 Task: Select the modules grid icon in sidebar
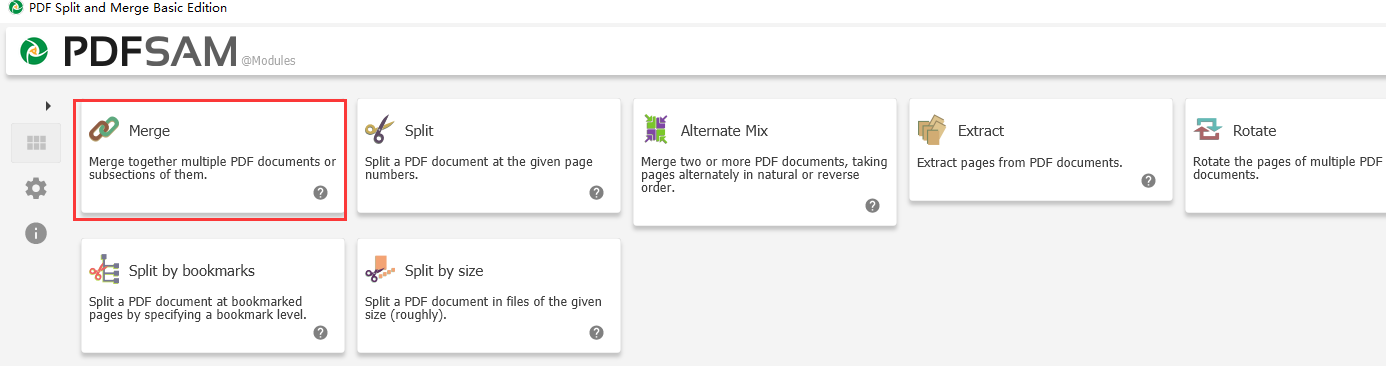[36, 143]
